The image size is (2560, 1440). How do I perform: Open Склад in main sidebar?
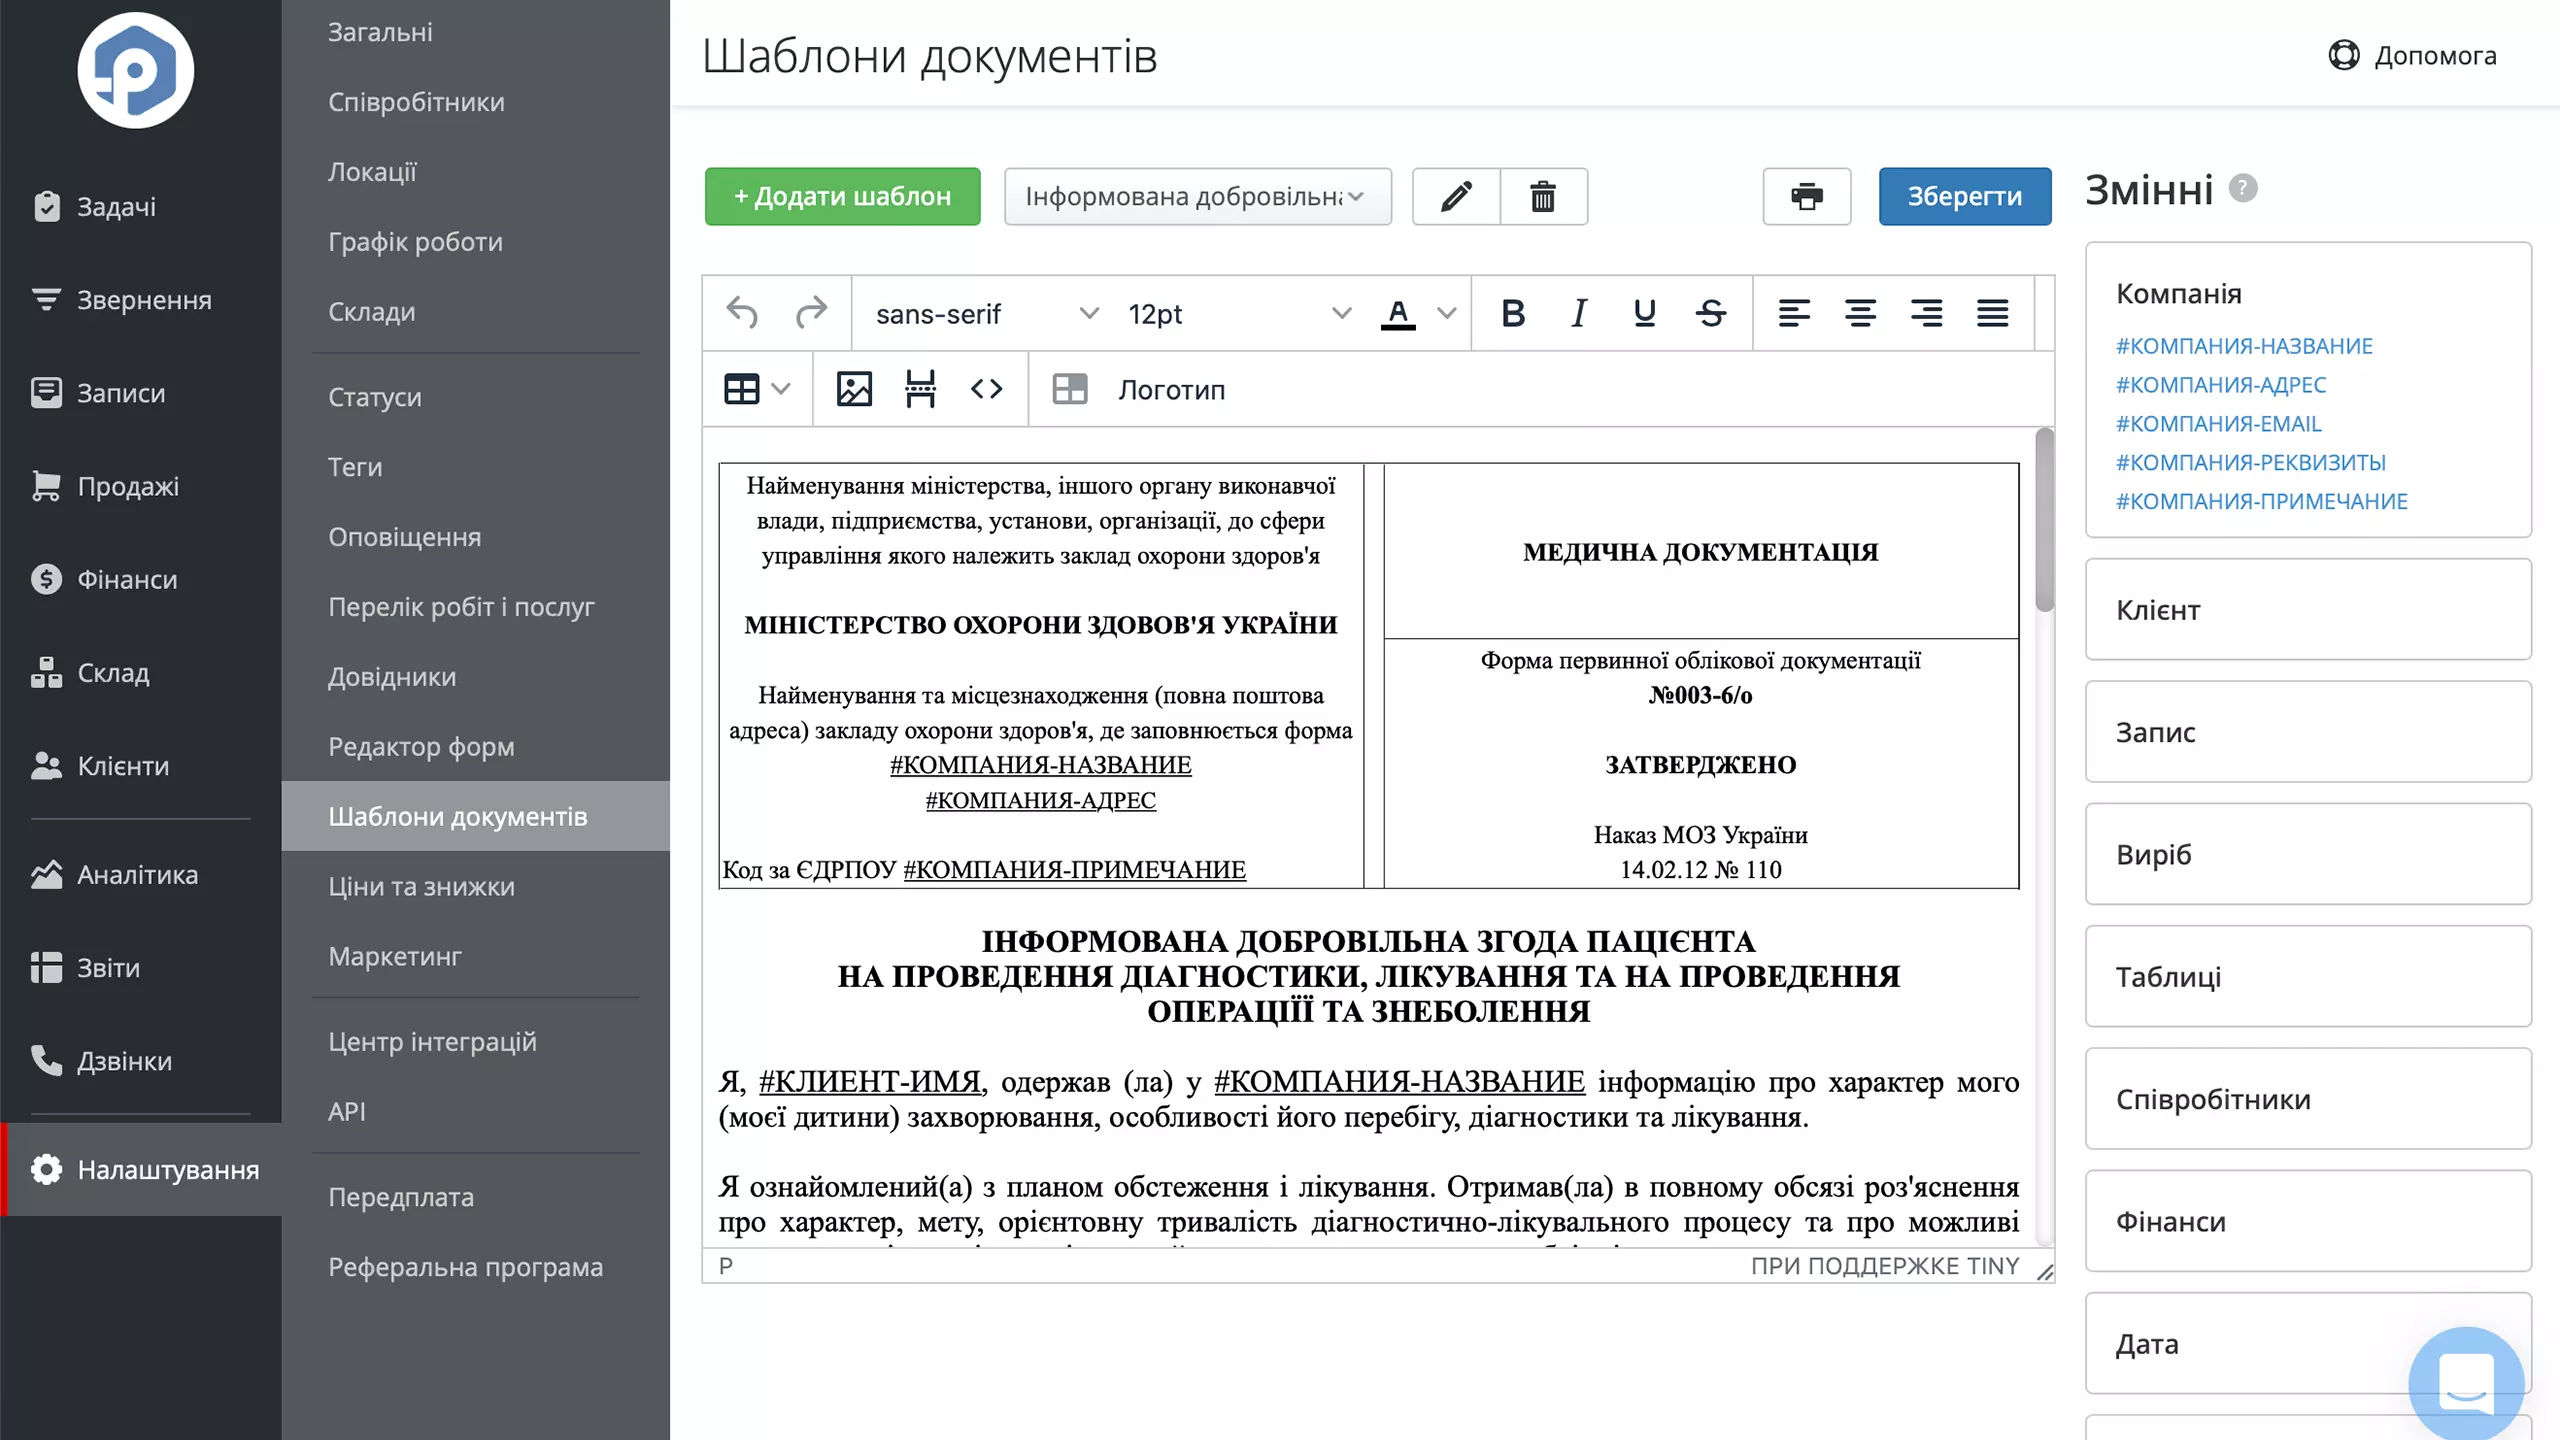[140, 672]
